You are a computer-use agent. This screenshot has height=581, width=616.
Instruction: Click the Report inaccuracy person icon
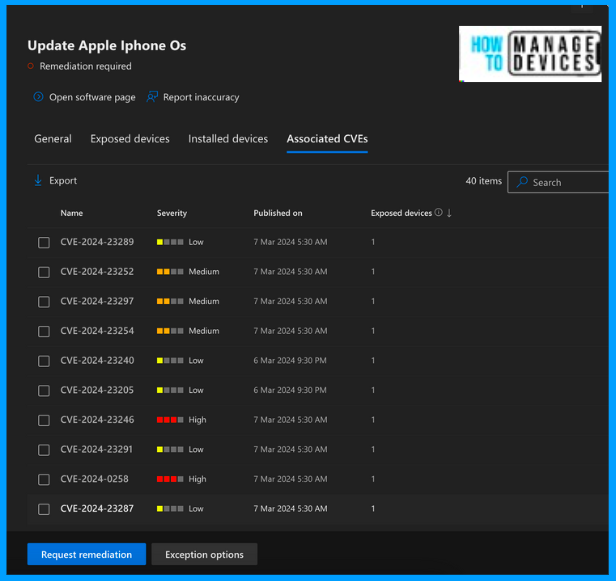click(152, 97)
